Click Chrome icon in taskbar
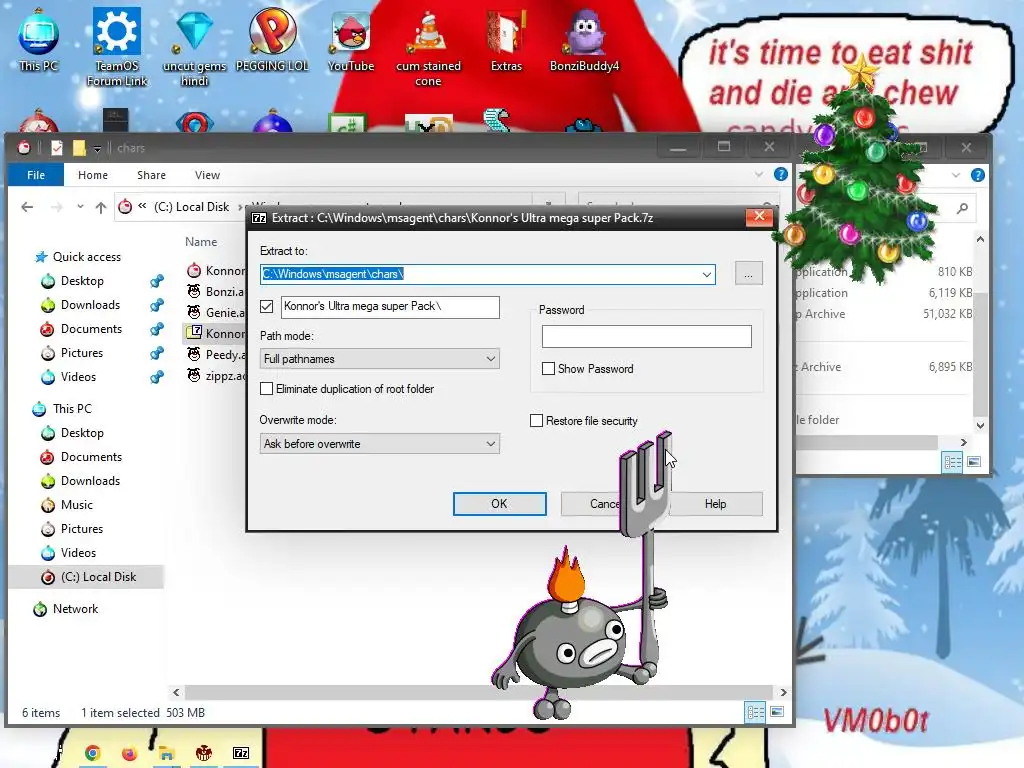 point(92,753)
